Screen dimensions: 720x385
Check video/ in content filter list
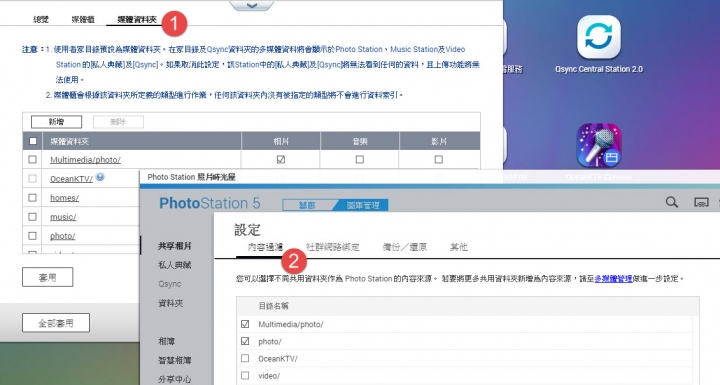tap(245, 375)
